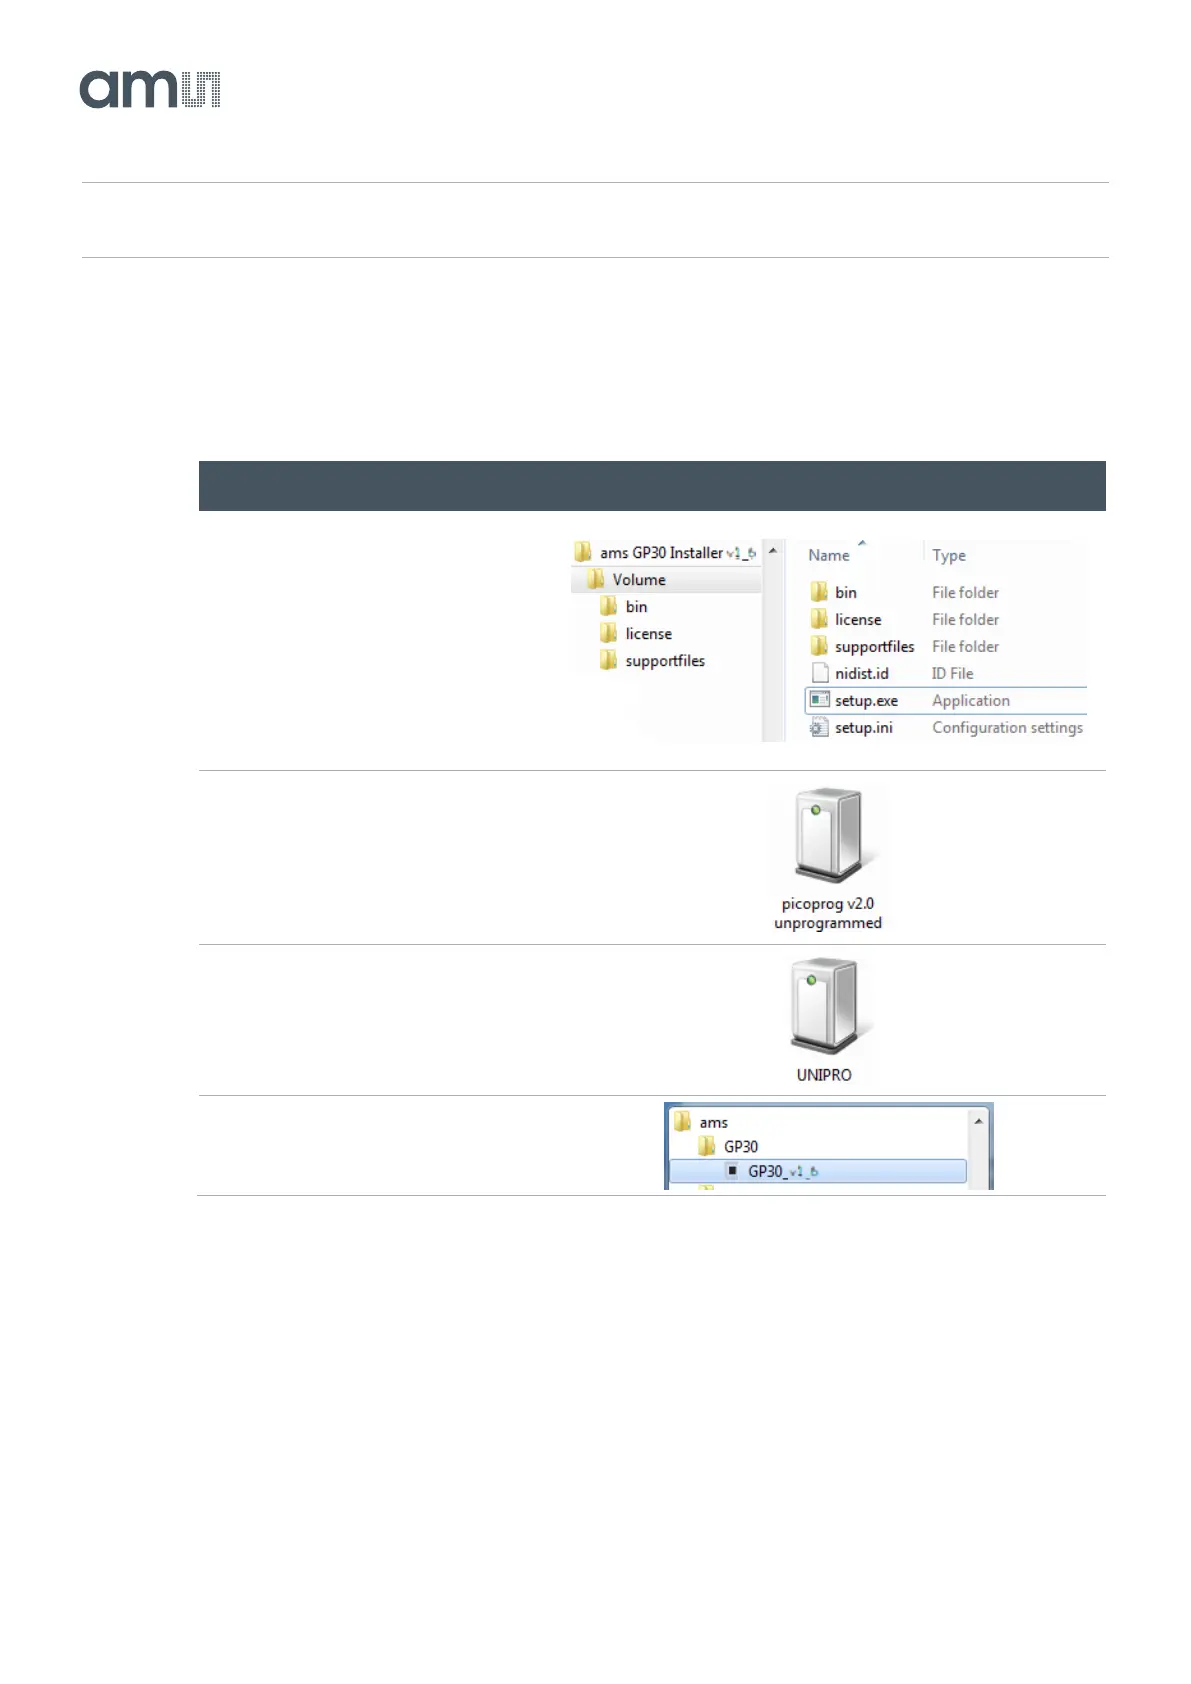The image size is (1191, 1684).
Task: Open bin folder icon in file list
Action: [819, 592]
